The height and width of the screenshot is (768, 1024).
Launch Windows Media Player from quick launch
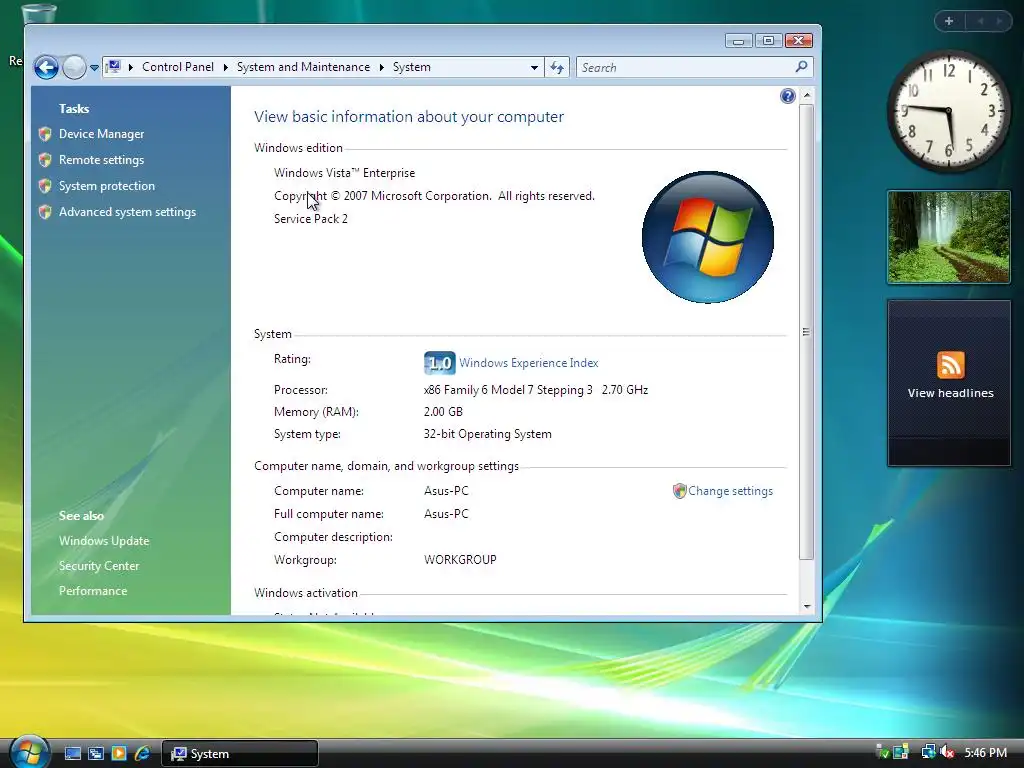click(119, 754)
